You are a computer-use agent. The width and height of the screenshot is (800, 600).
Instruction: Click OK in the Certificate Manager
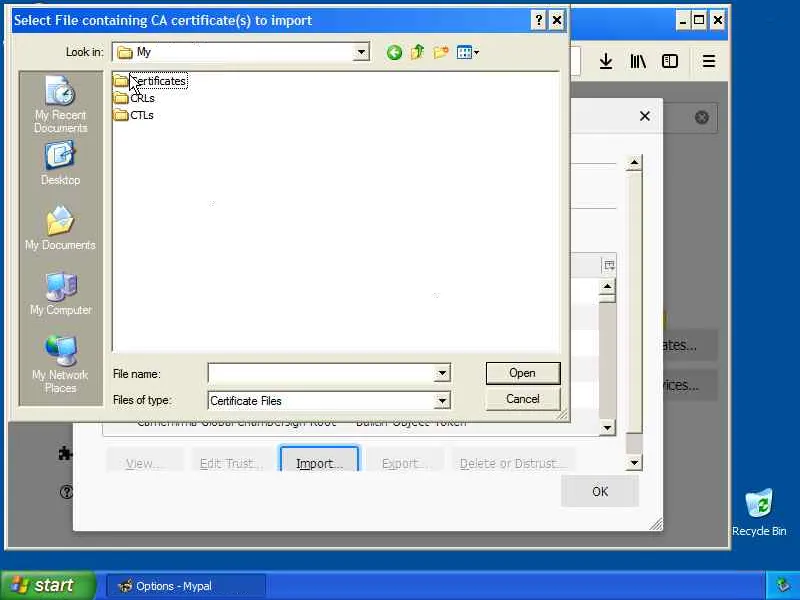click(600, 491)
